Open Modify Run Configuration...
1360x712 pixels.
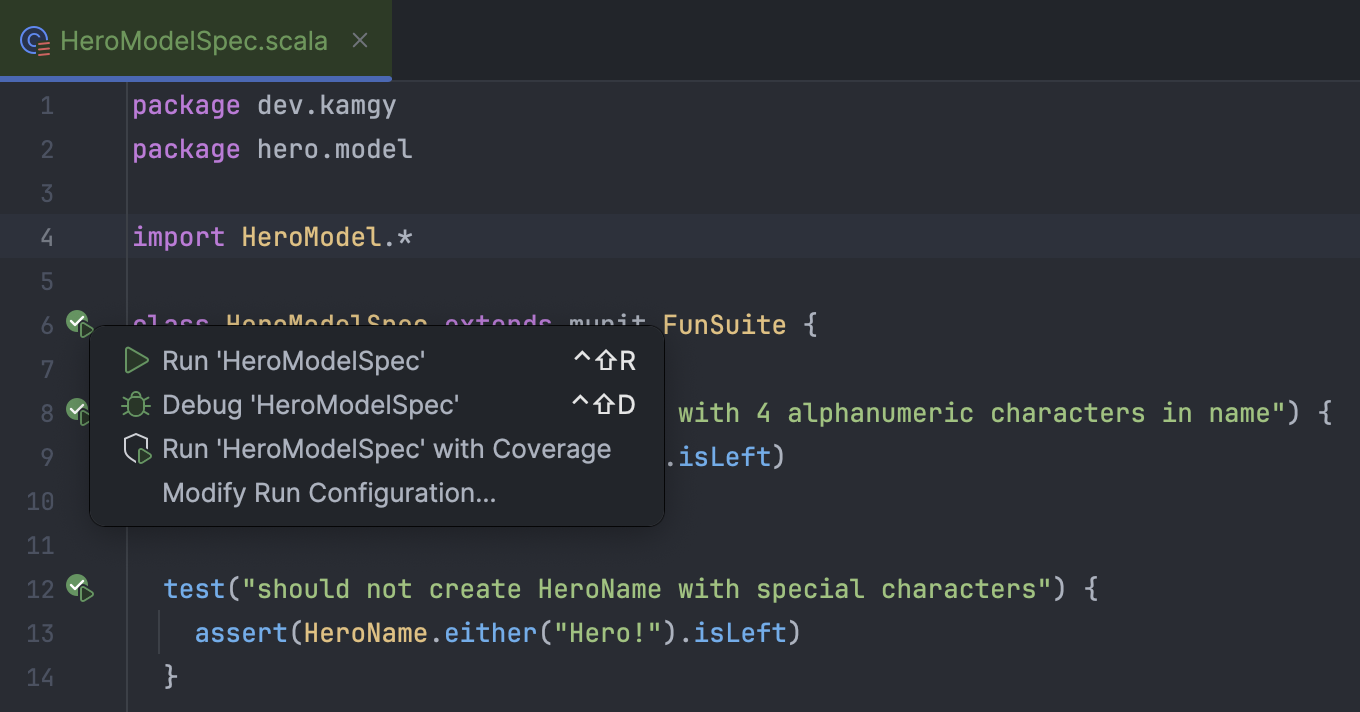tap(329, 493)
